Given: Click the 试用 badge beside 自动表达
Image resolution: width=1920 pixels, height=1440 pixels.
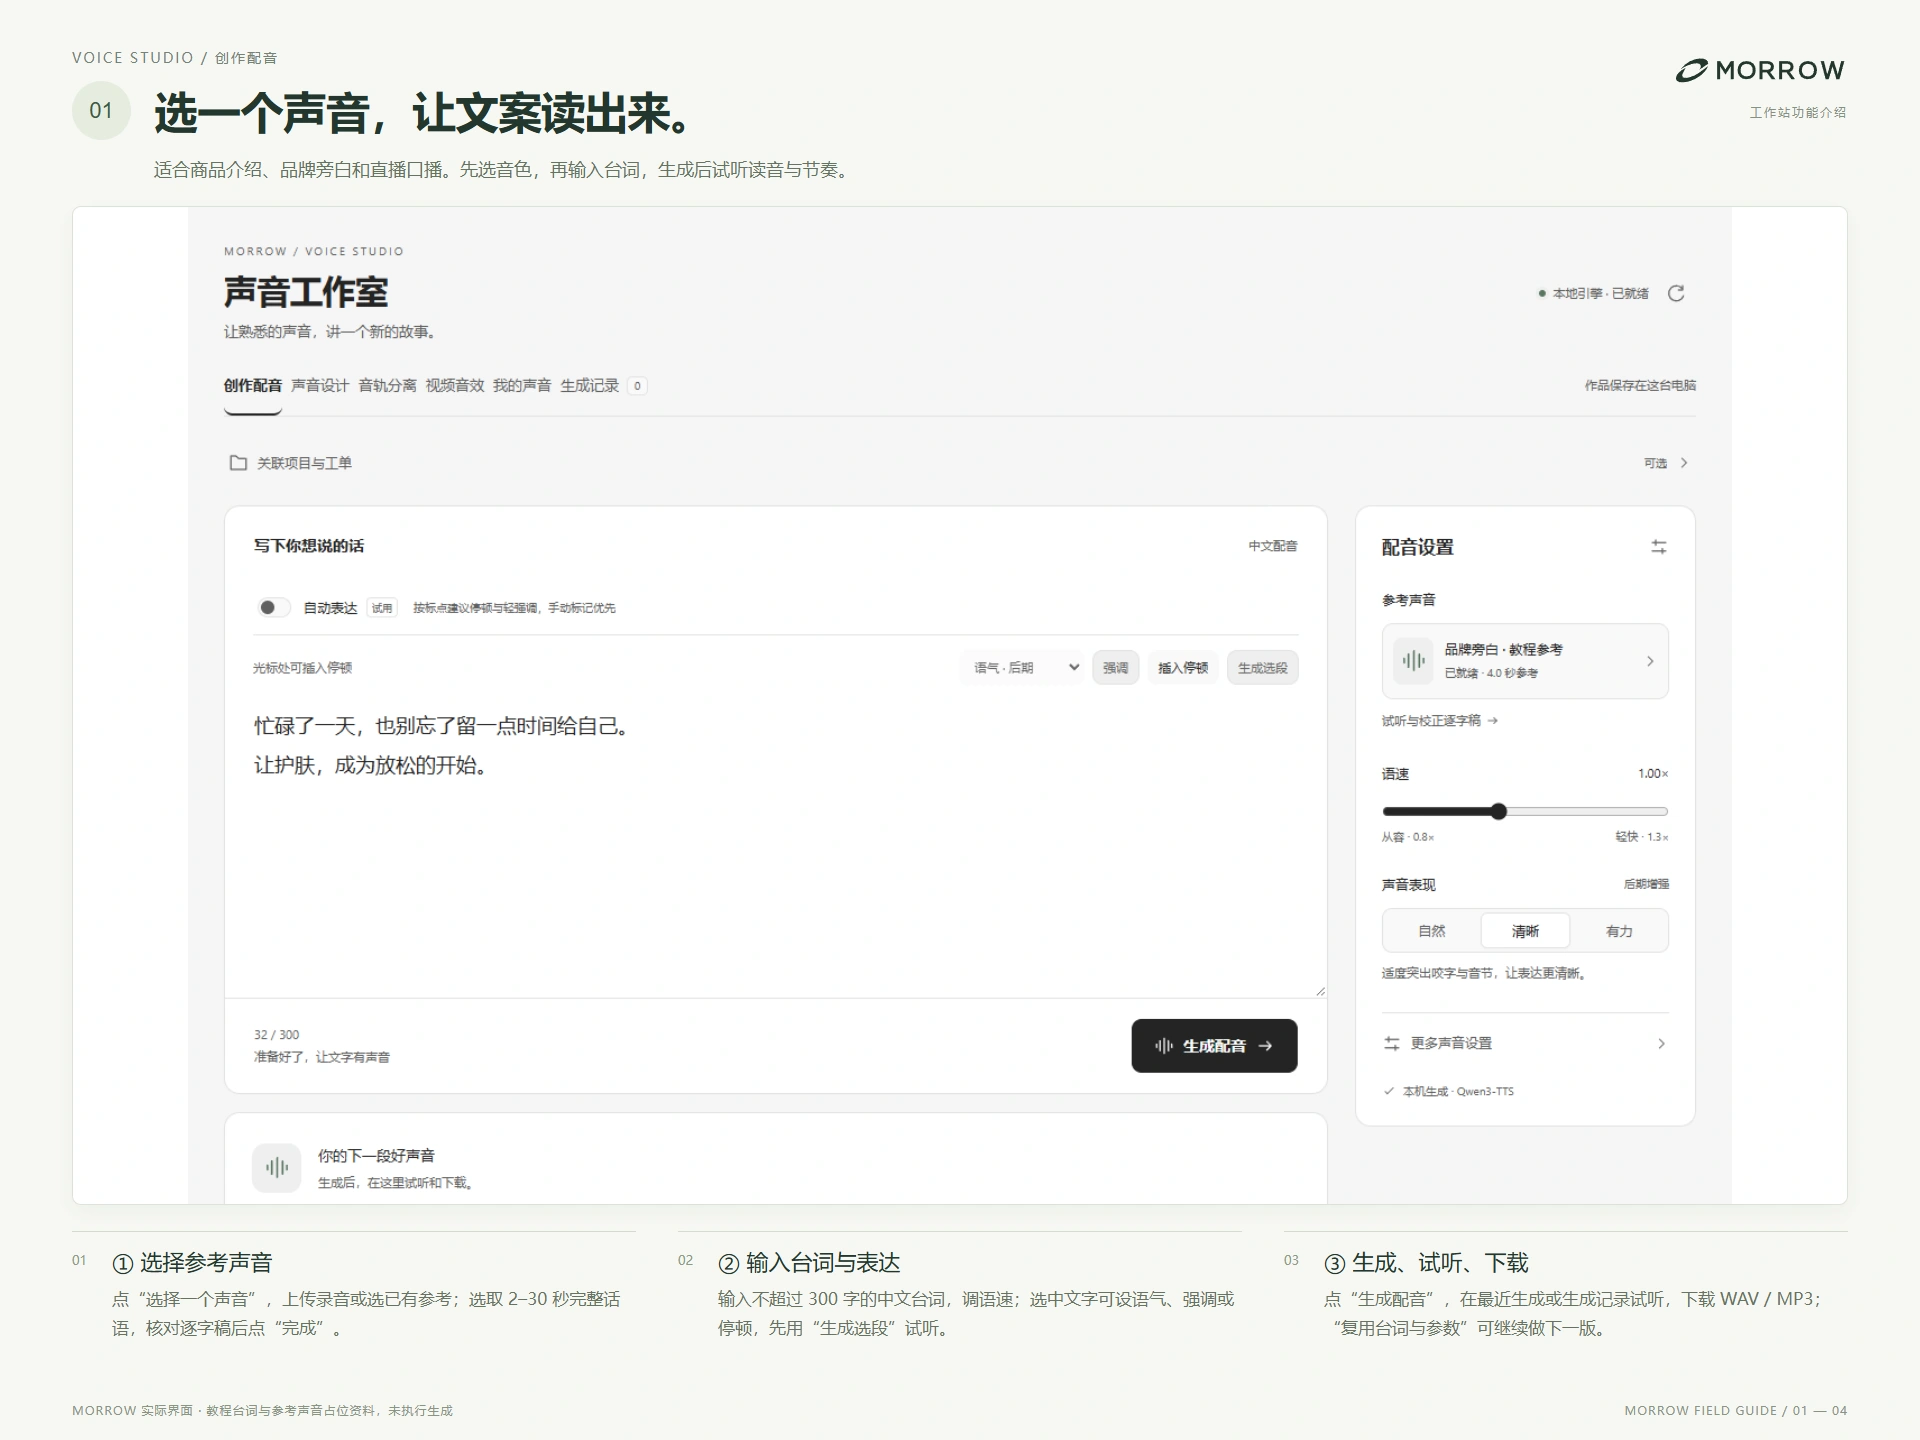Looking at the screenshot, I should 382,607.
